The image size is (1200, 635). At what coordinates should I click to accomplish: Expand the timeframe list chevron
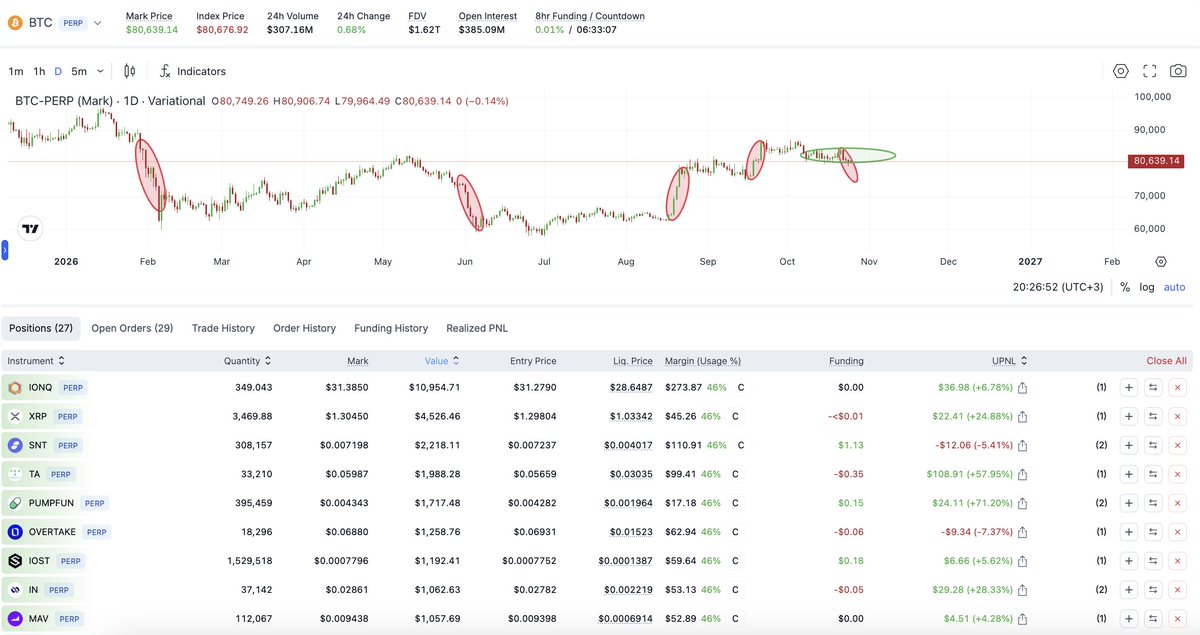point(100,71)
